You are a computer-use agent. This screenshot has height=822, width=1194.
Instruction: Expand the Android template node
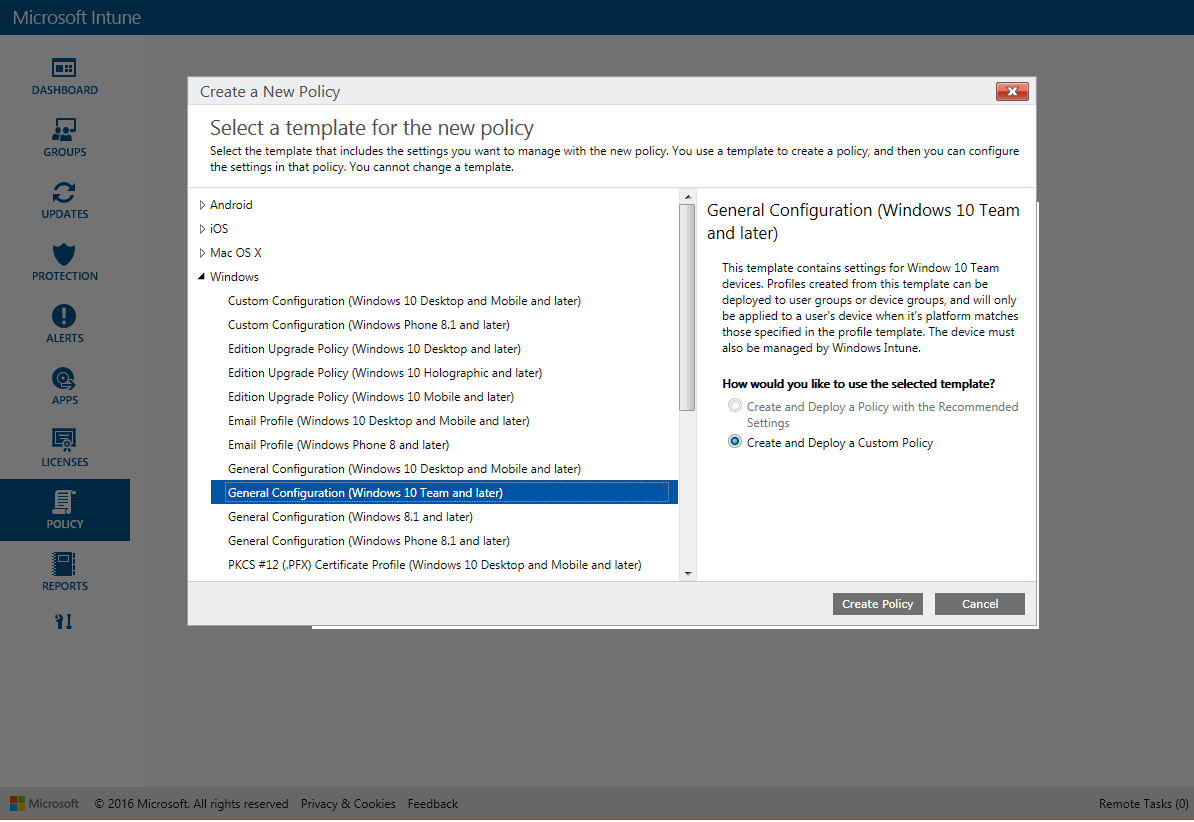point(203,205)
